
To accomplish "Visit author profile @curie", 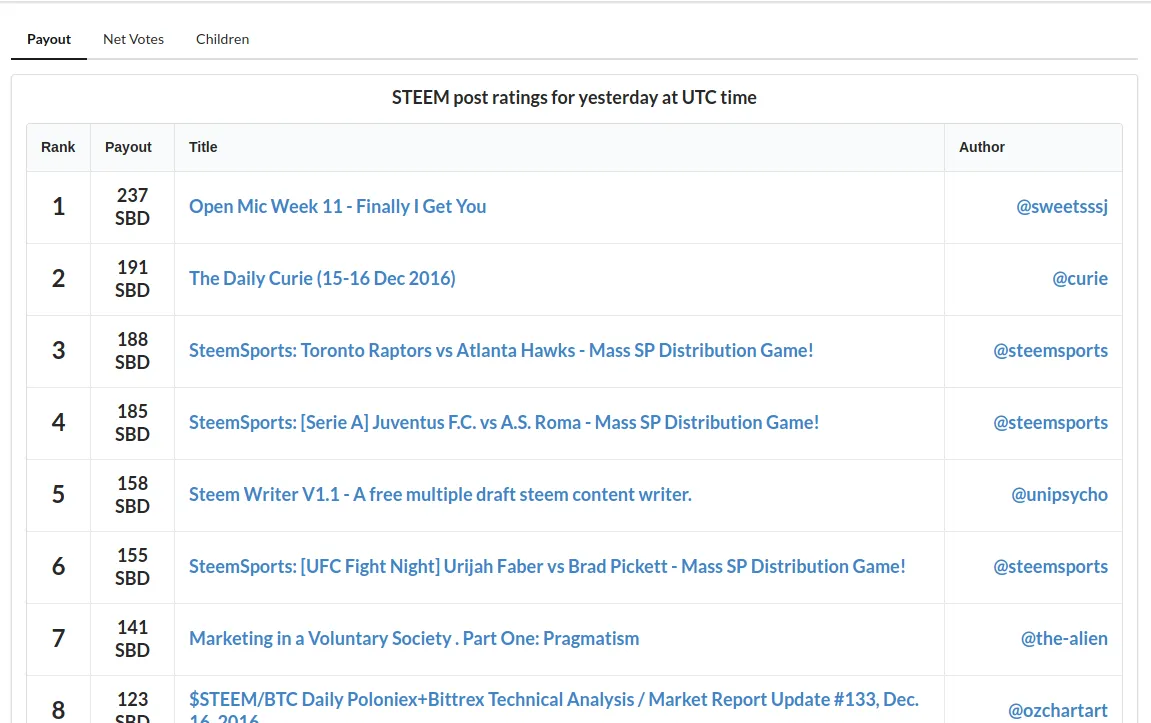I will tap(1080, 278).
